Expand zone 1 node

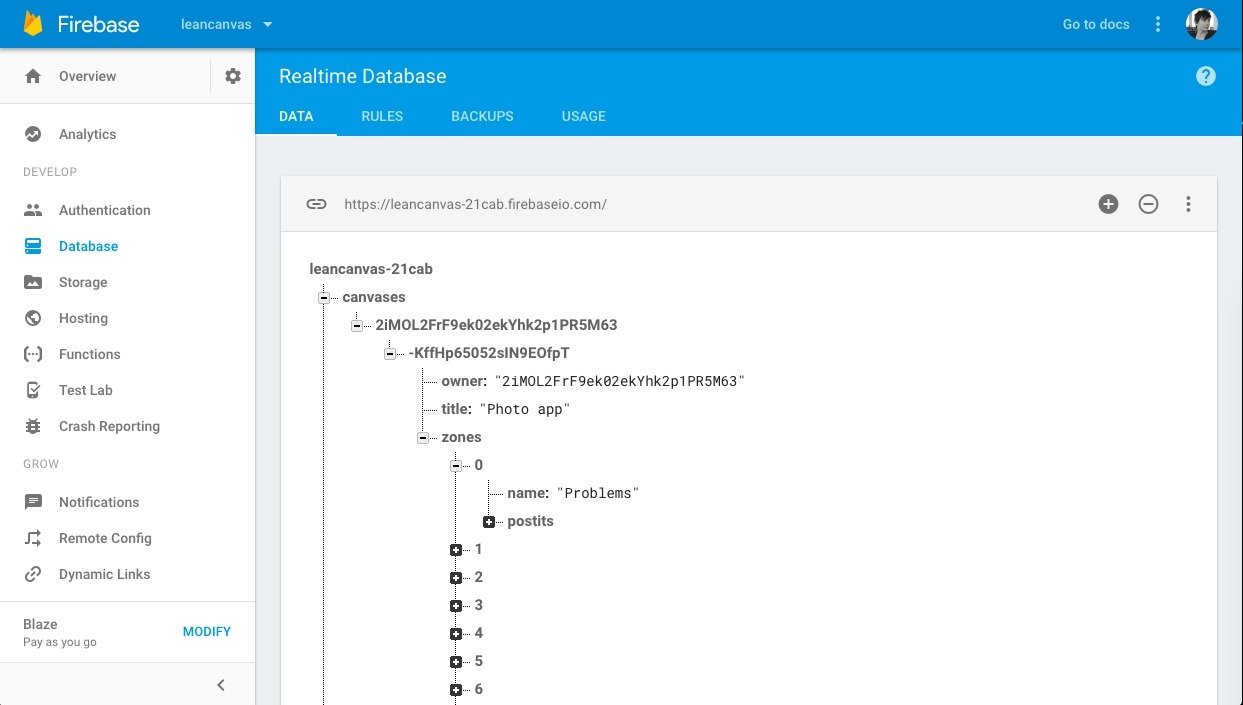(455, 550)
